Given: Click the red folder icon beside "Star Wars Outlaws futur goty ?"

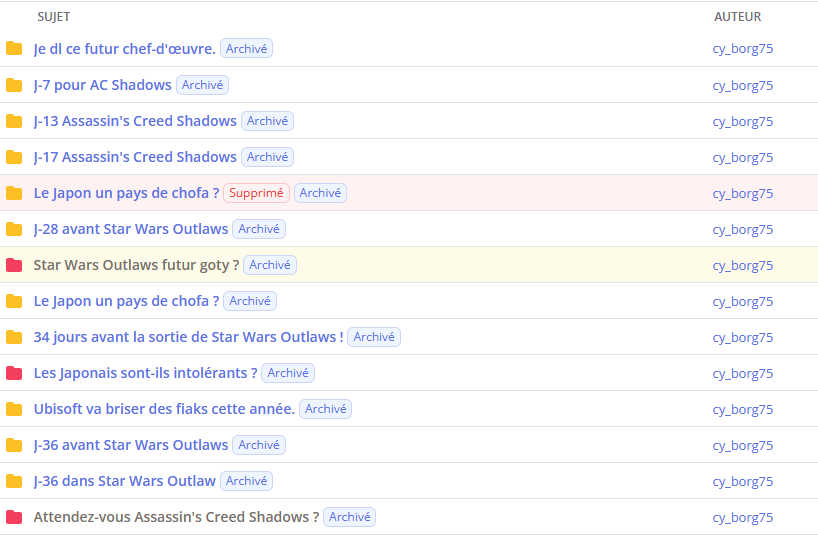Looking at the screenshot, I should [14, 265].
